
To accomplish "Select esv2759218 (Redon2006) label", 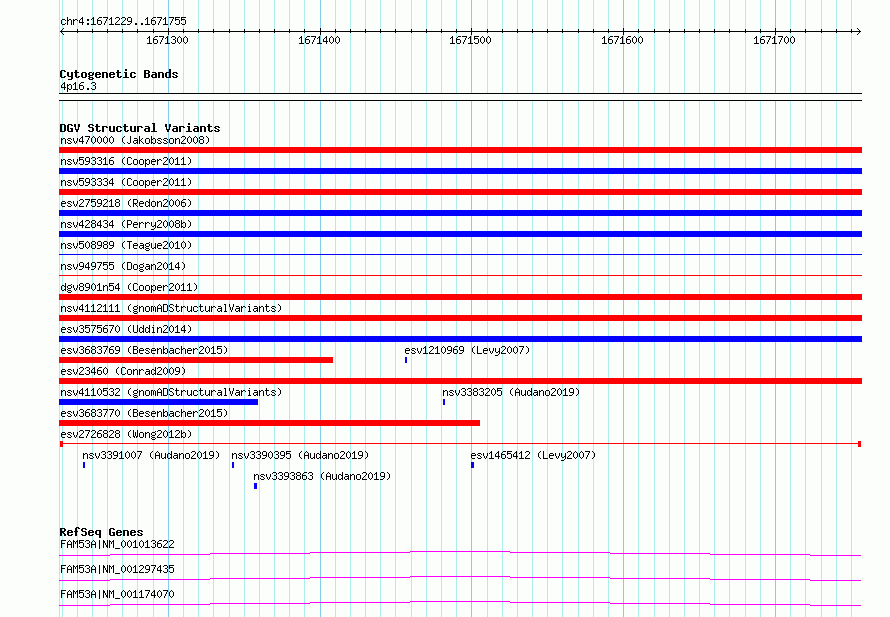I will 126,203.
